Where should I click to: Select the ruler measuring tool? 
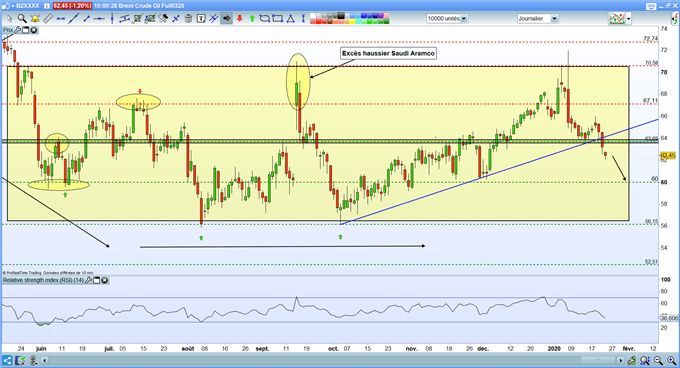click(48, 19)
